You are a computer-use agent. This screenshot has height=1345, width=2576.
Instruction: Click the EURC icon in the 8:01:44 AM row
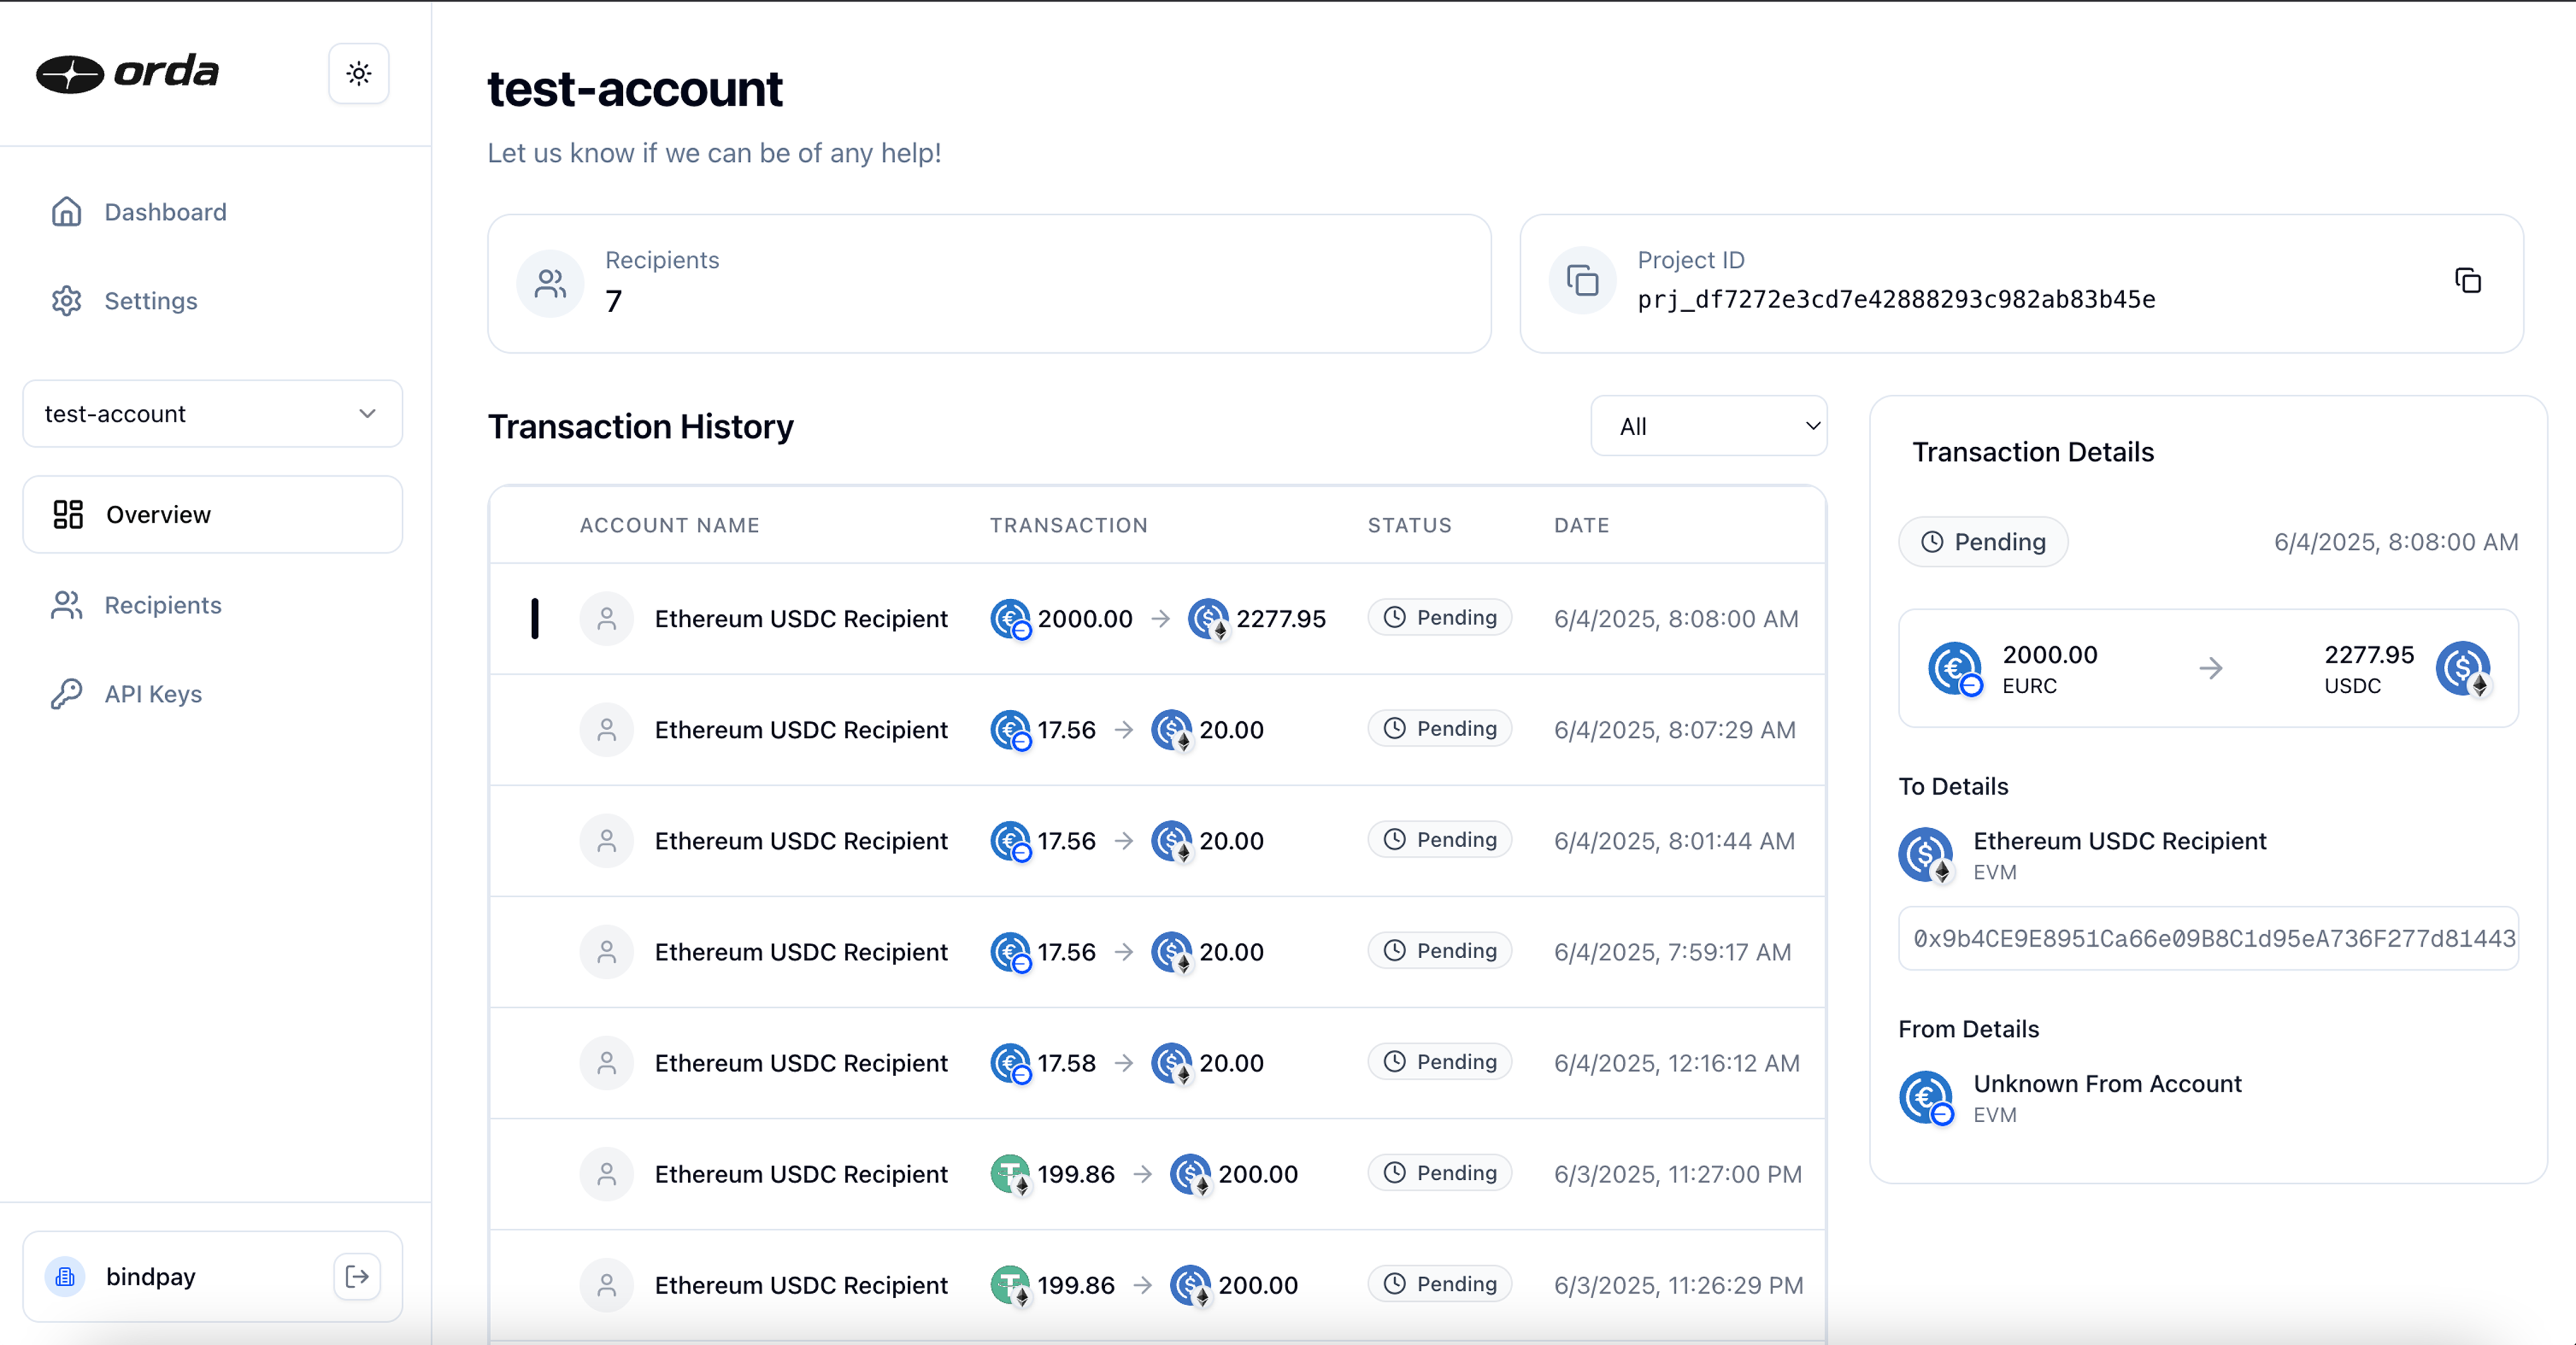pyautogui.click(x=1010, y=841)
